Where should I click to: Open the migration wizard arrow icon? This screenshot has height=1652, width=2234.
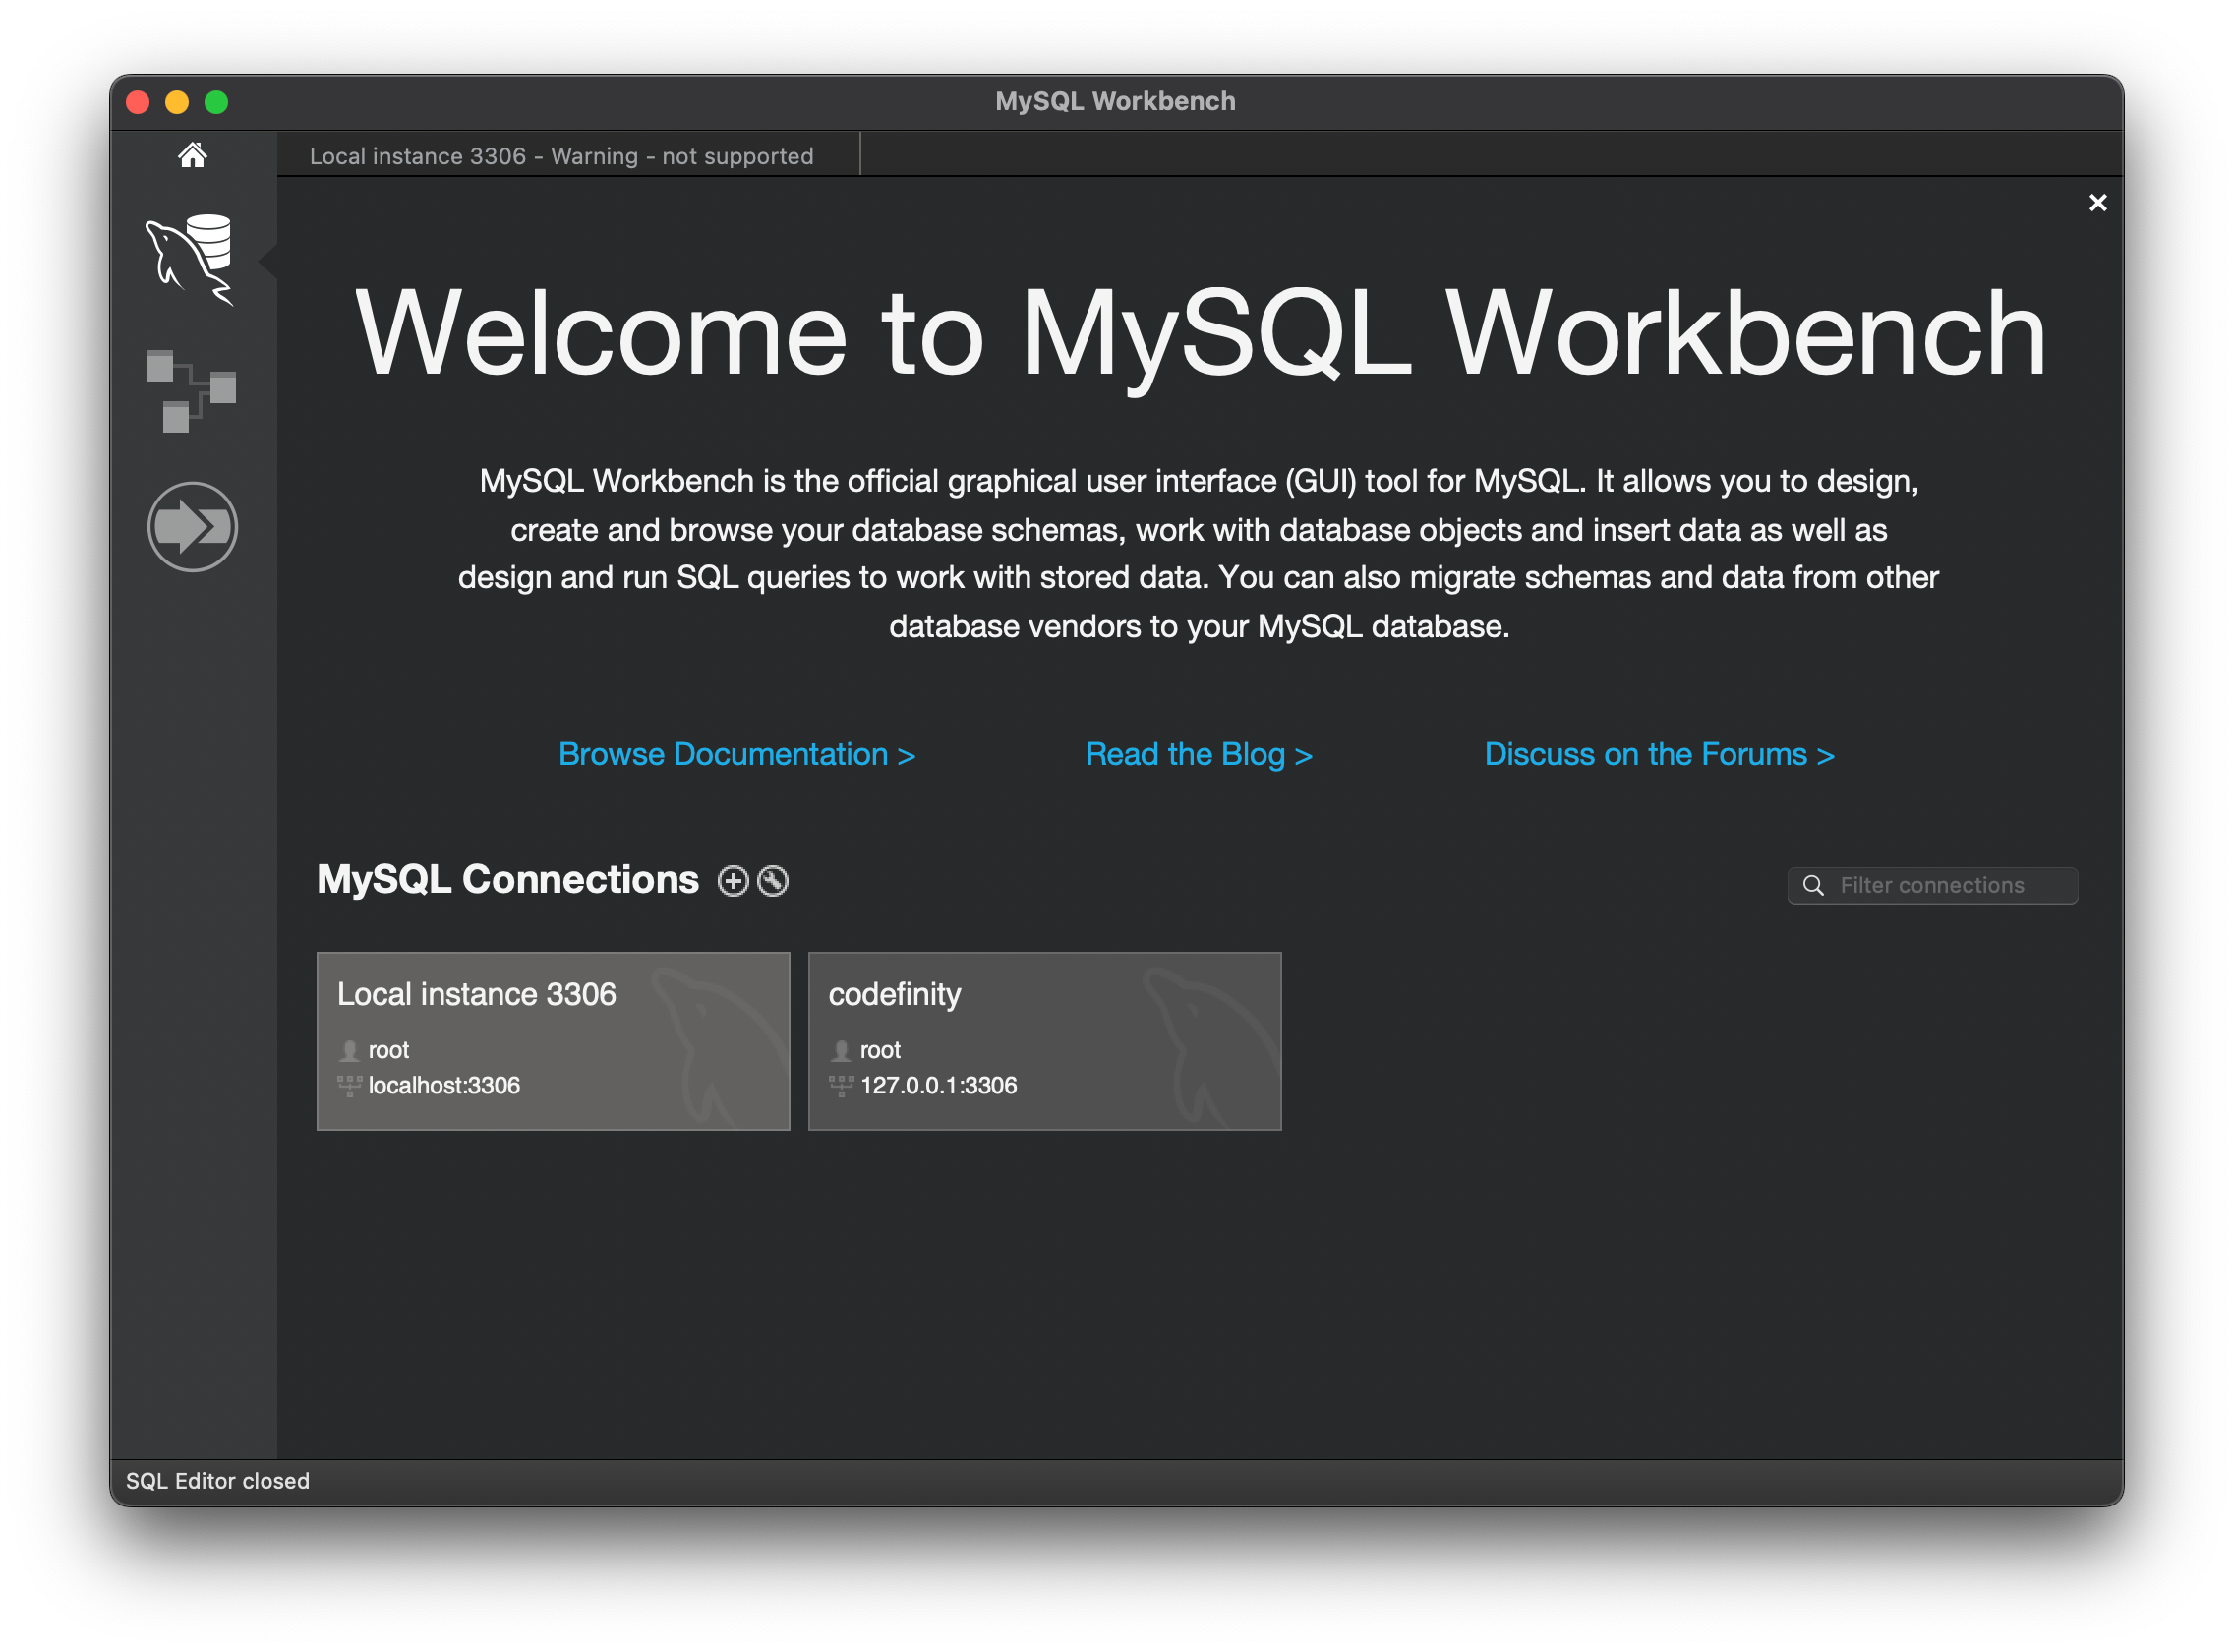[192, 527]
